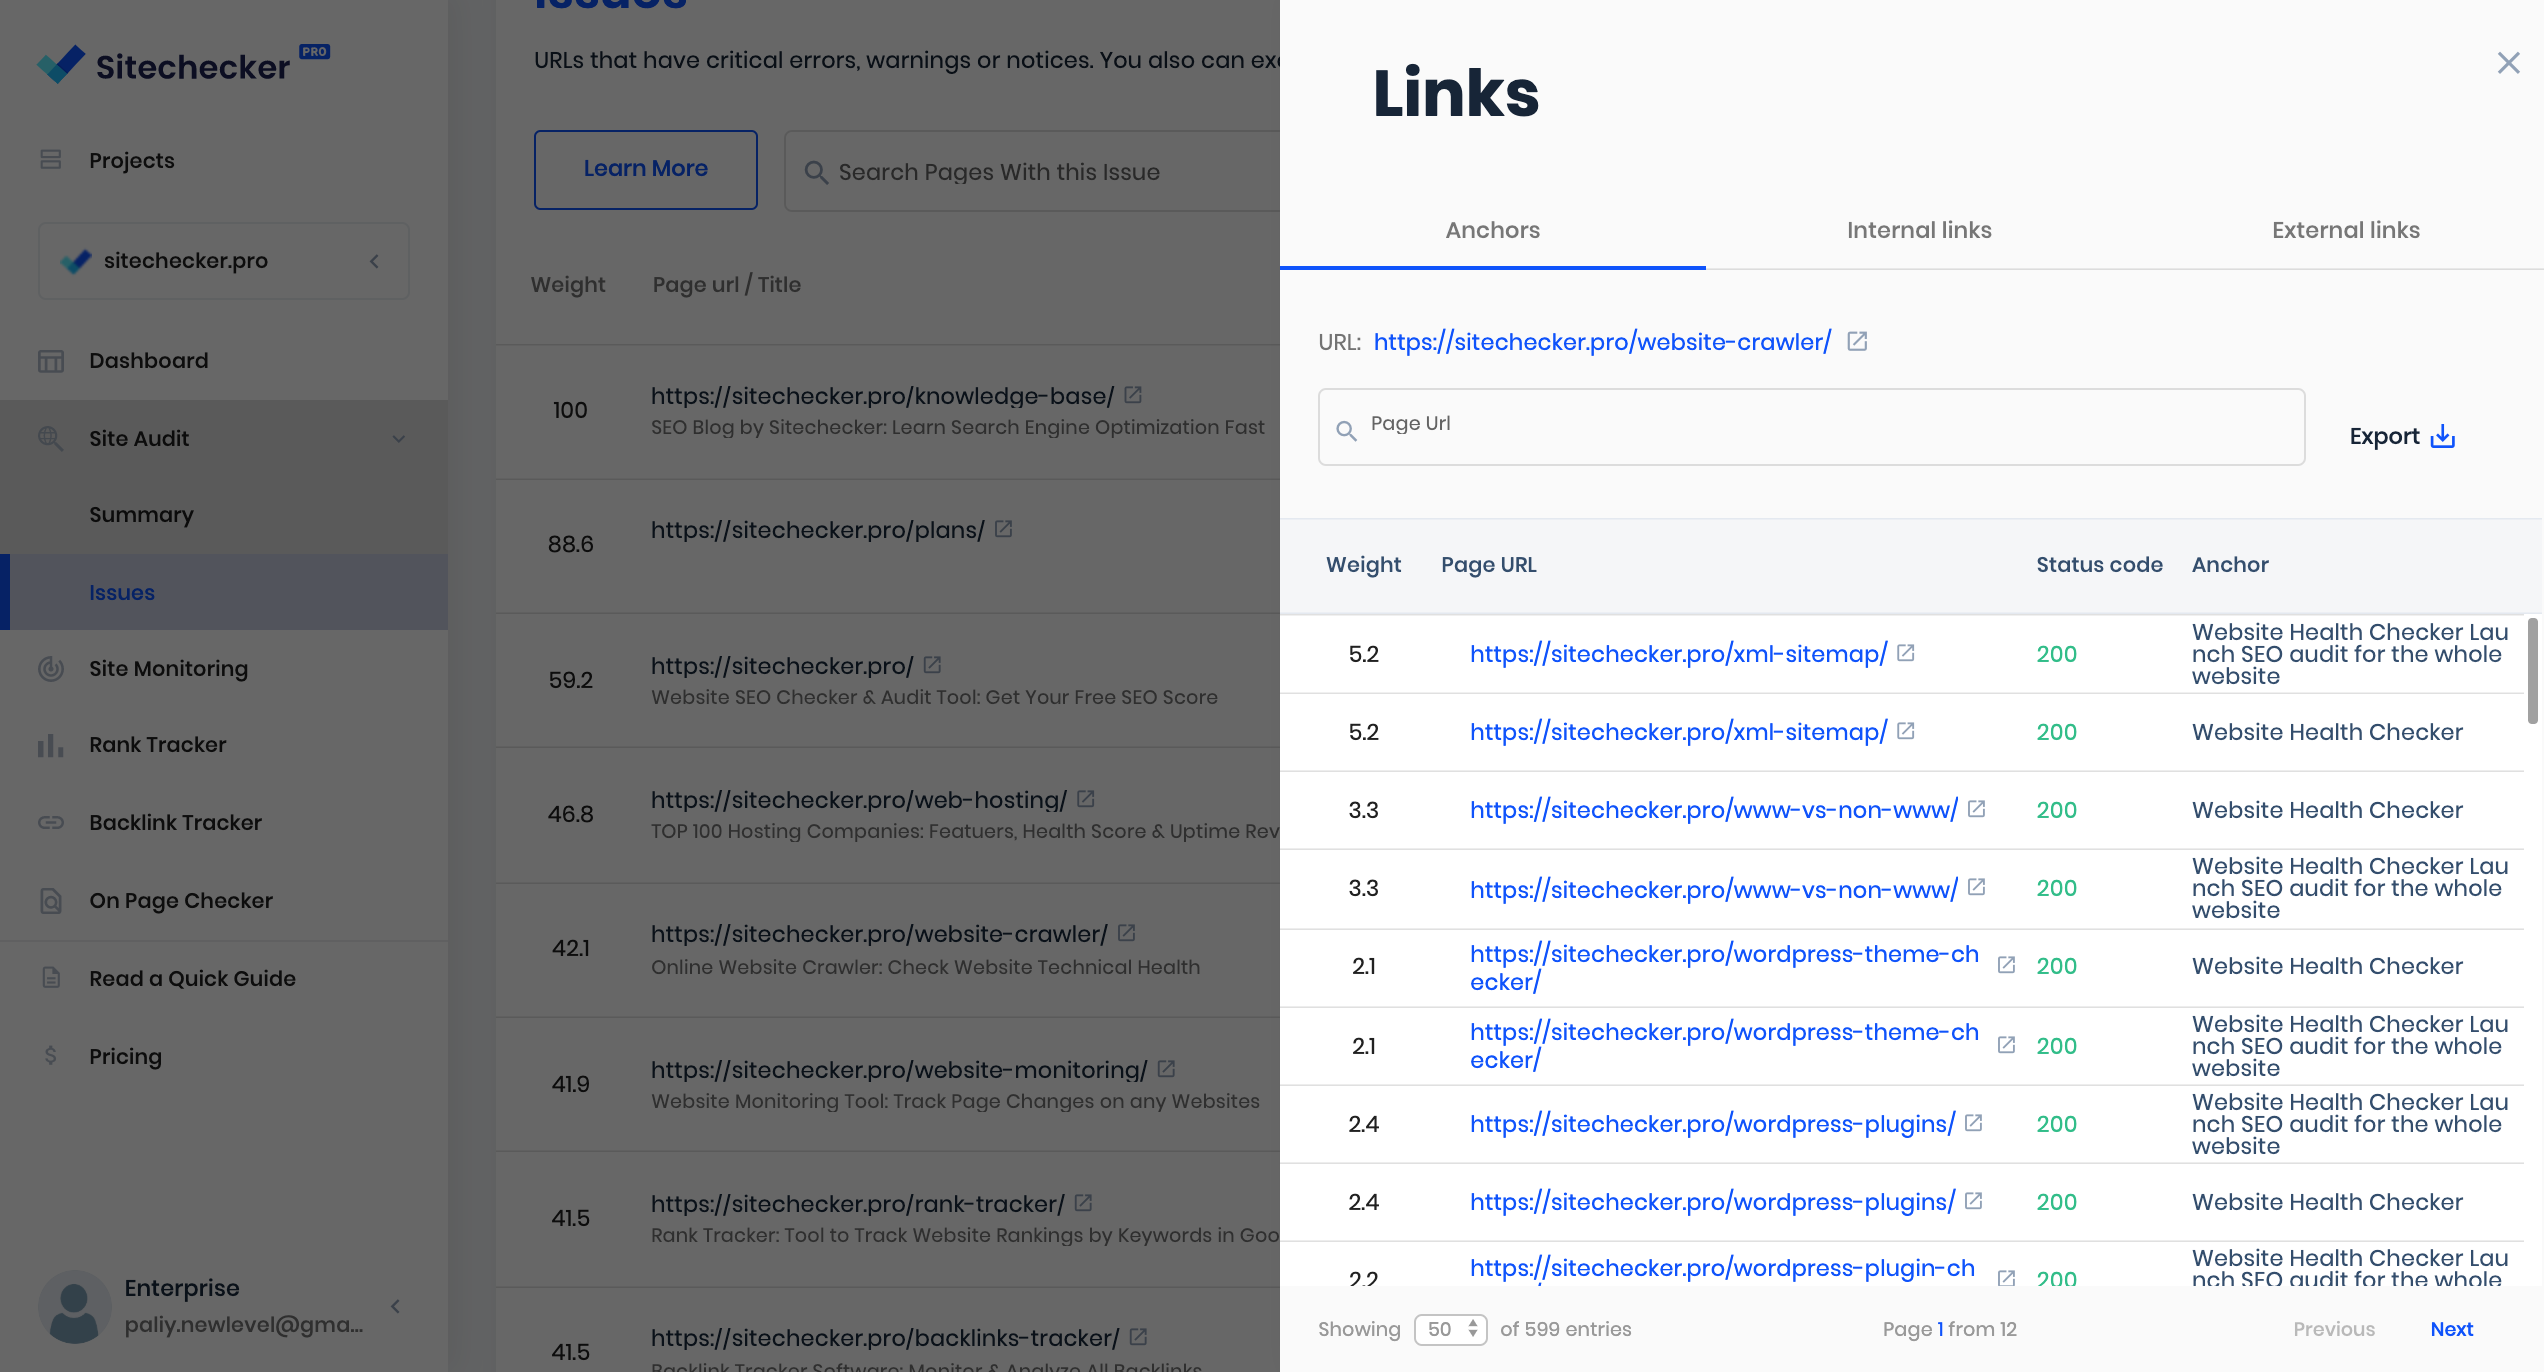Click the Export download icon
This screenshot has height=1372, width=2544.
(2442, 437)
